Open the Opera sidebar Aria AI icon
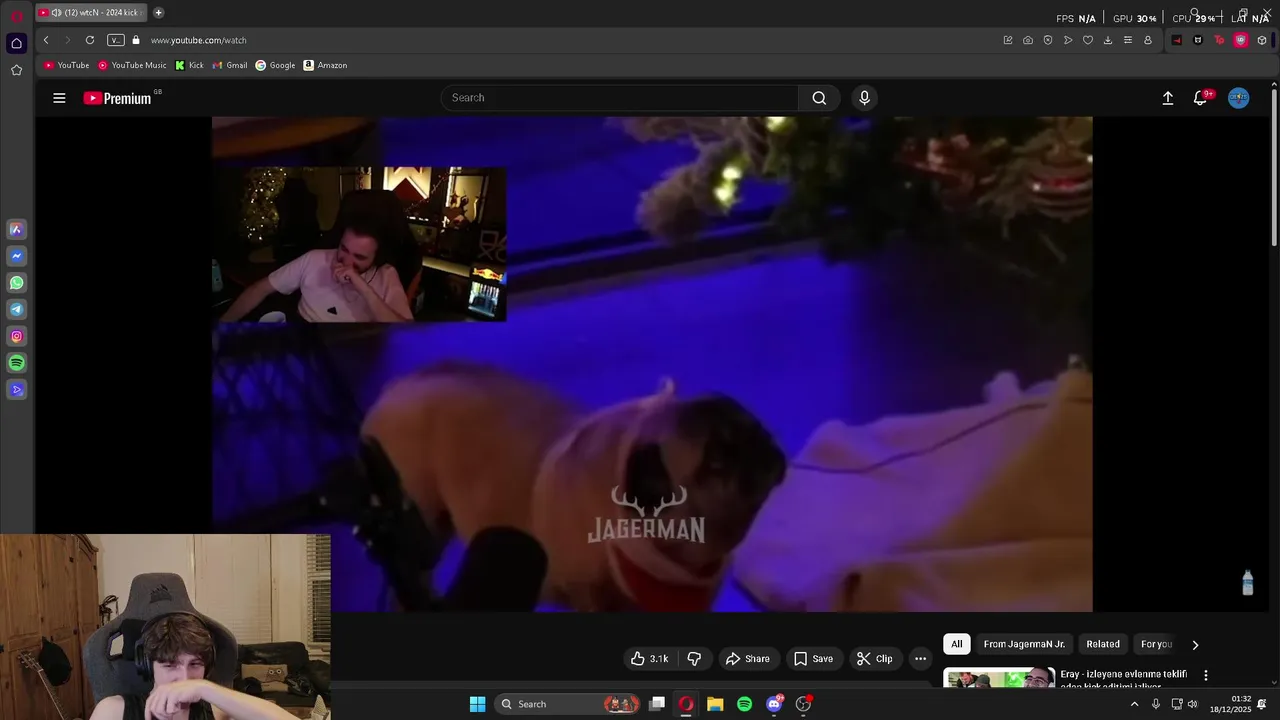 [16, 229]
